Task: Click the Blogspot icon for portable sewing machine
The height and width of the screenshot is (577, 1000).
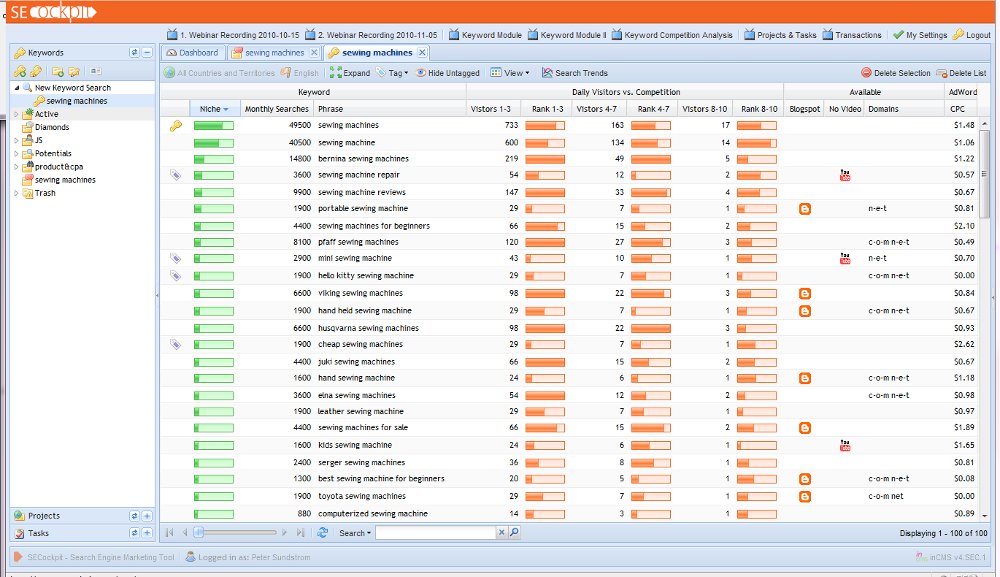Action: [805, 209]
